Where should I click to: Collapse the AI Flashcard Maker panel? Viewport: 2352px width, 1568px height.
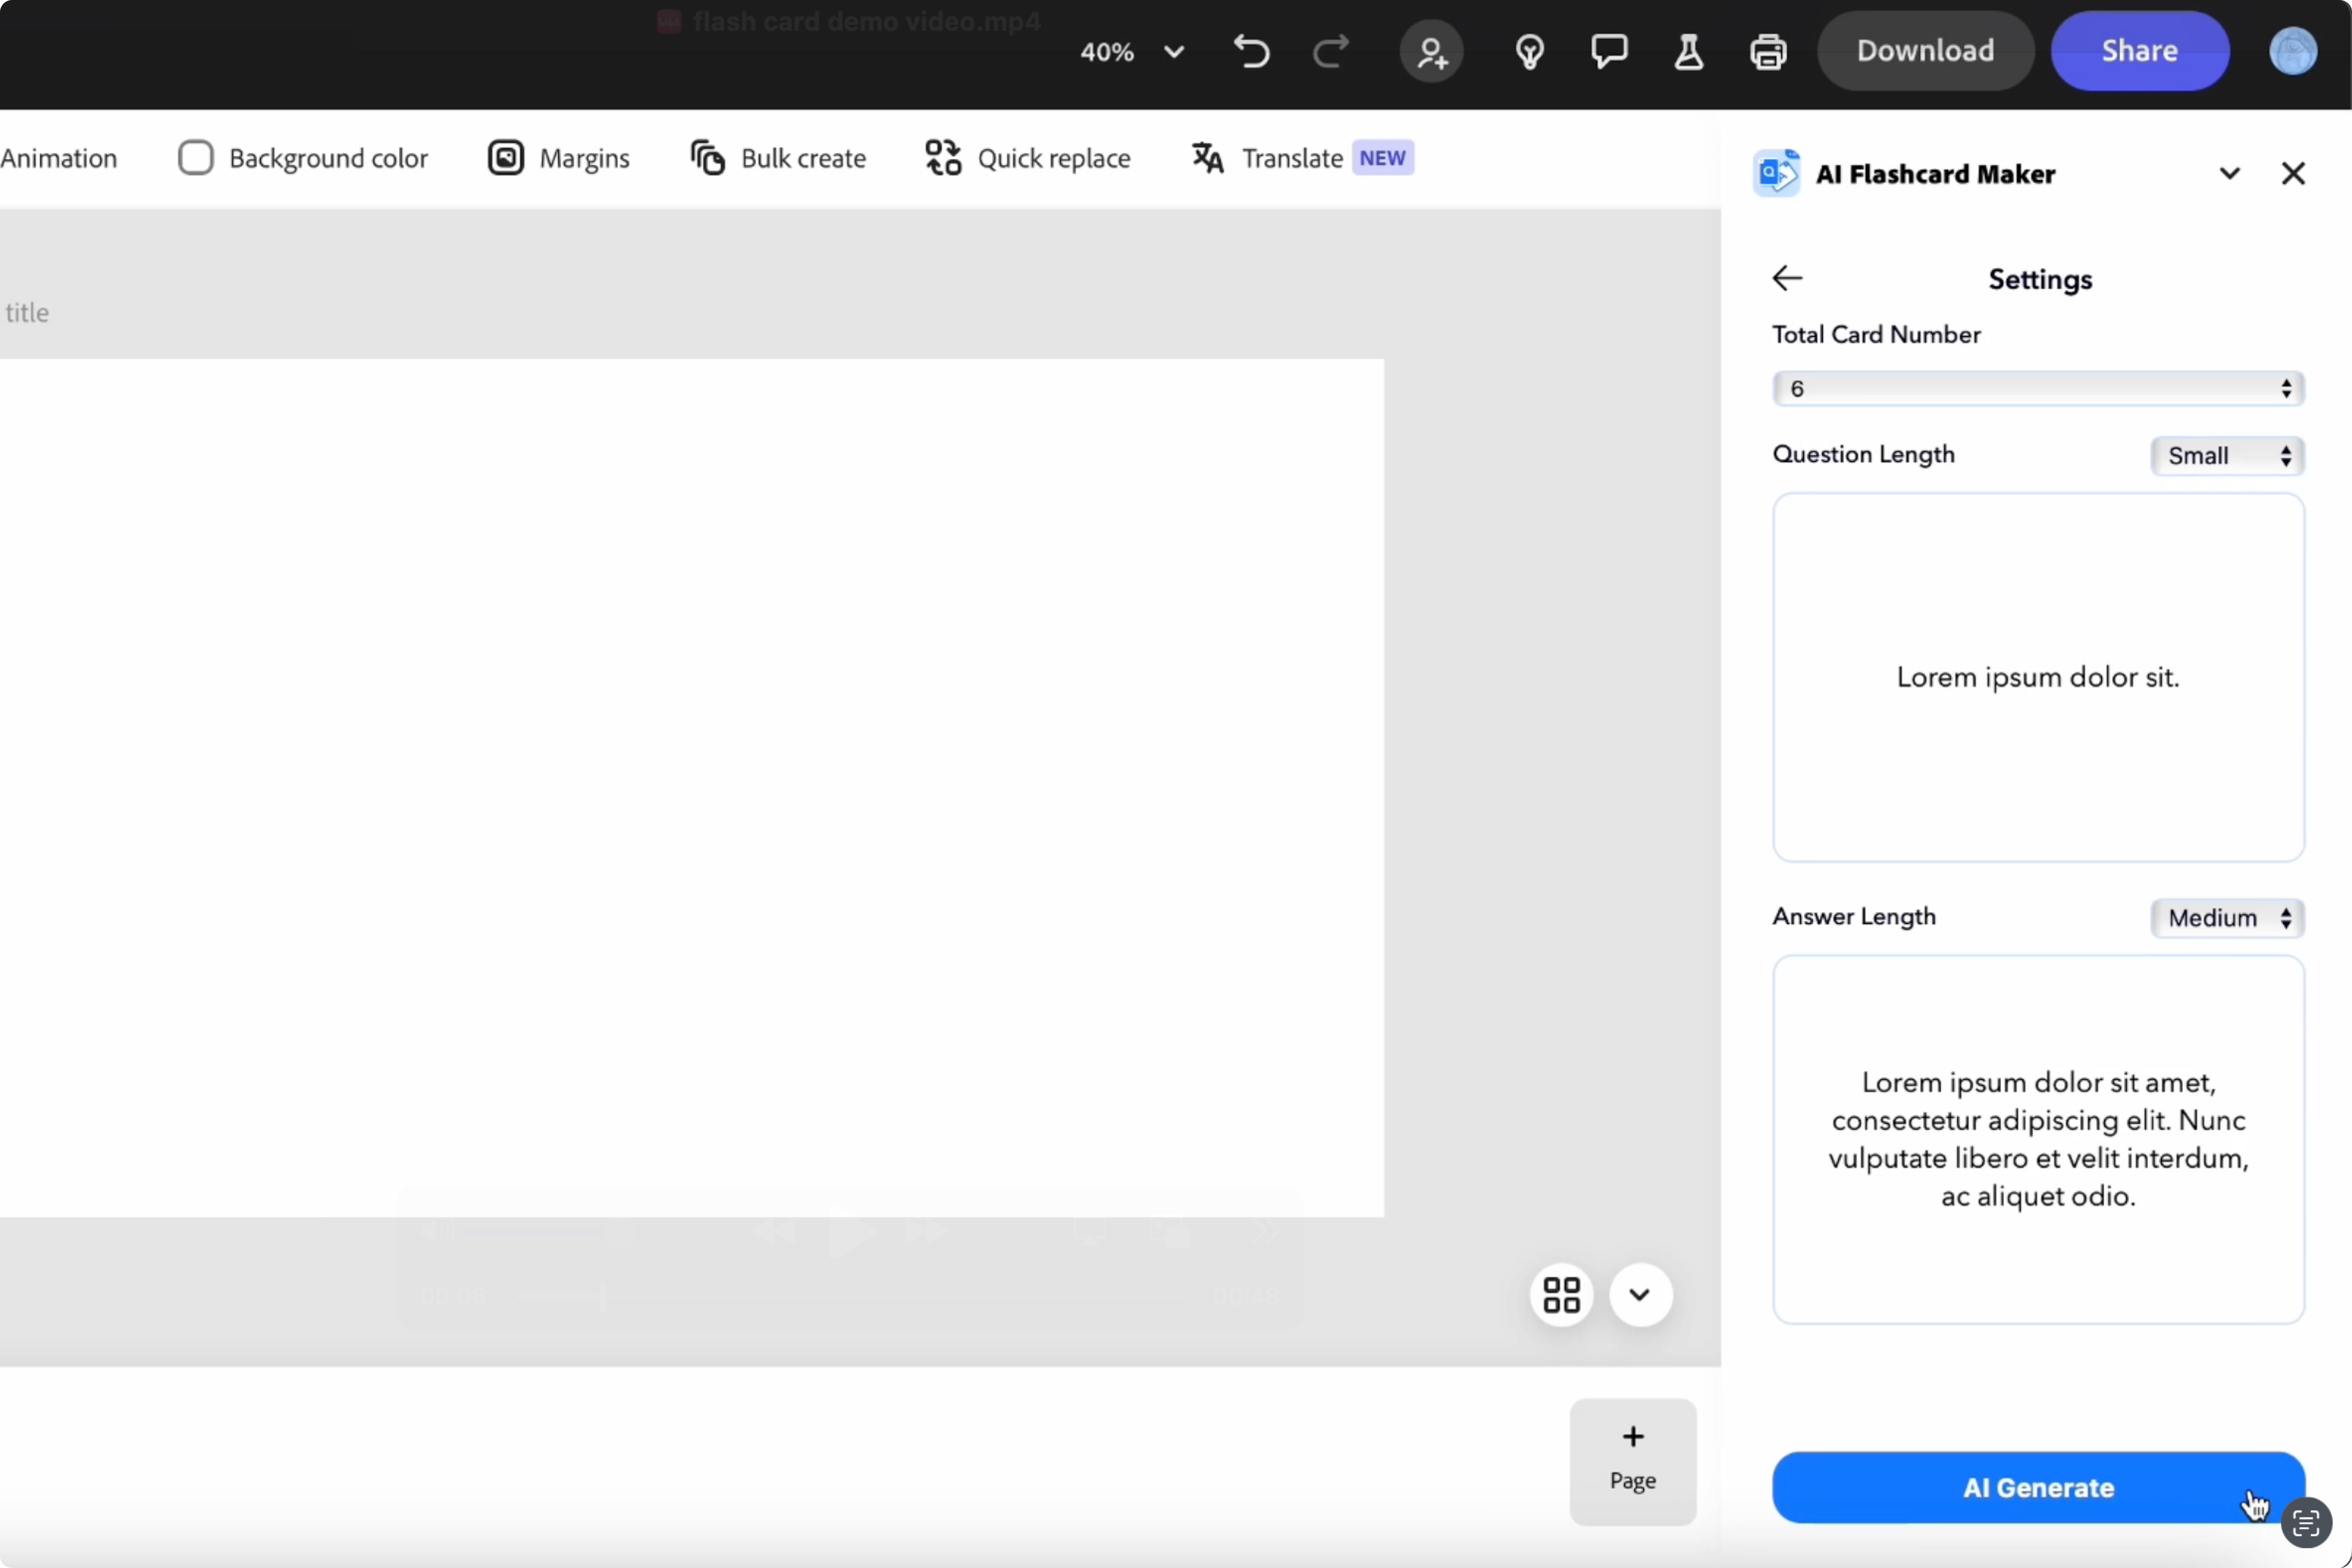pyautogui.click(x=2229, y=174)
